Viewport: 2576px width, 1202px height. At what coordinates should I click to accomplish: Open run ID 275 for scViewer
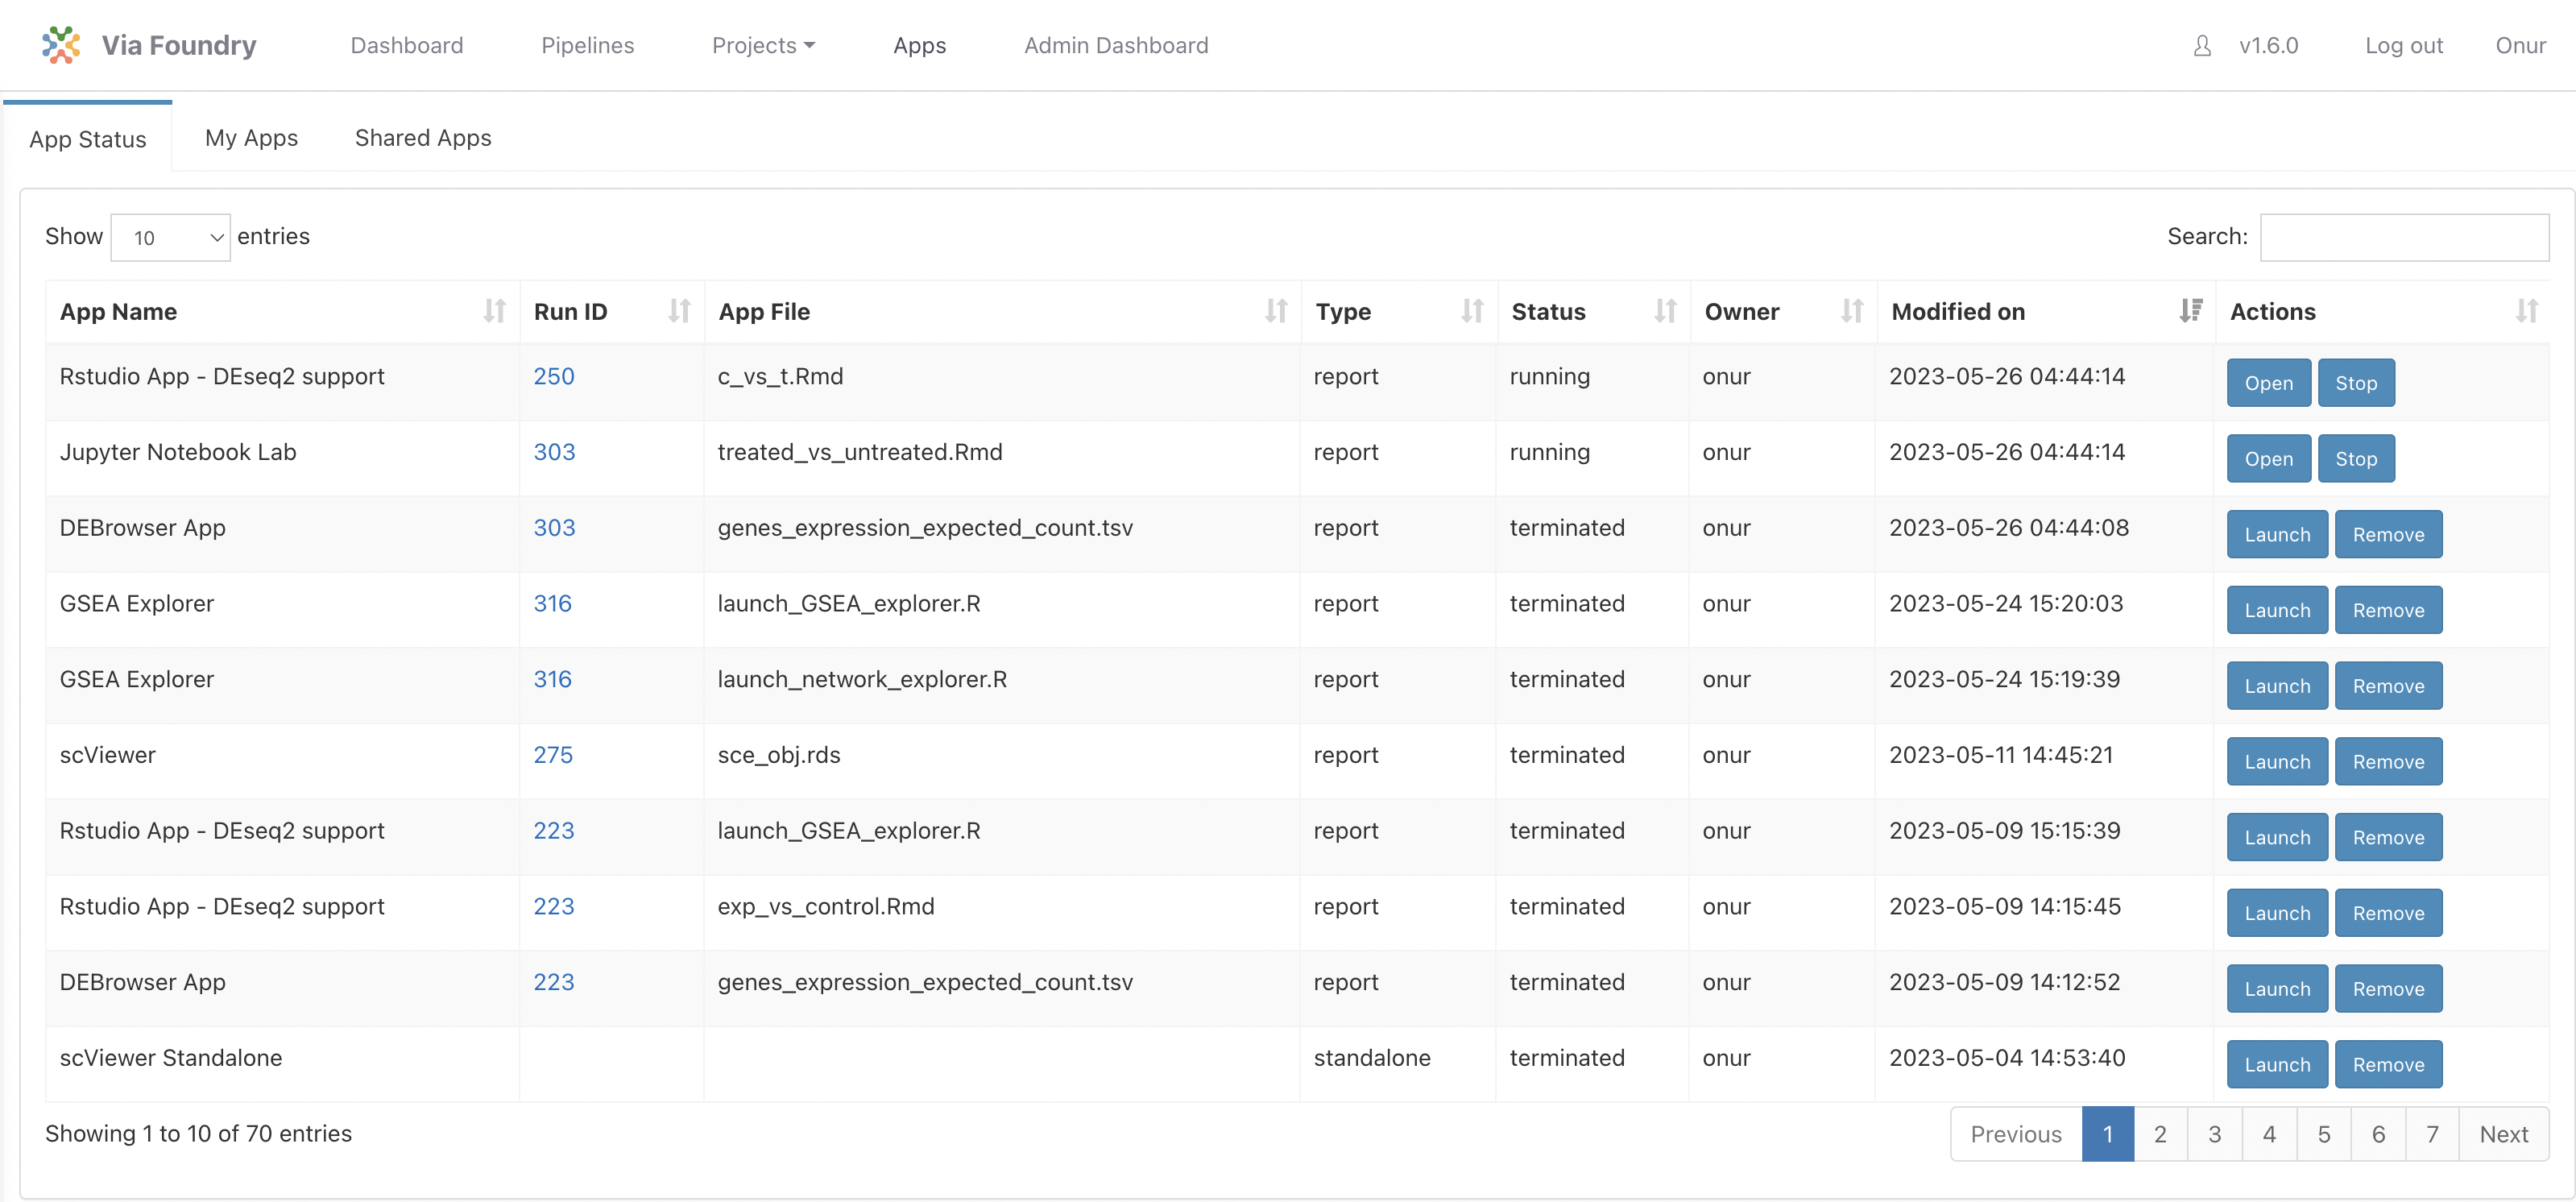[553, 755]
